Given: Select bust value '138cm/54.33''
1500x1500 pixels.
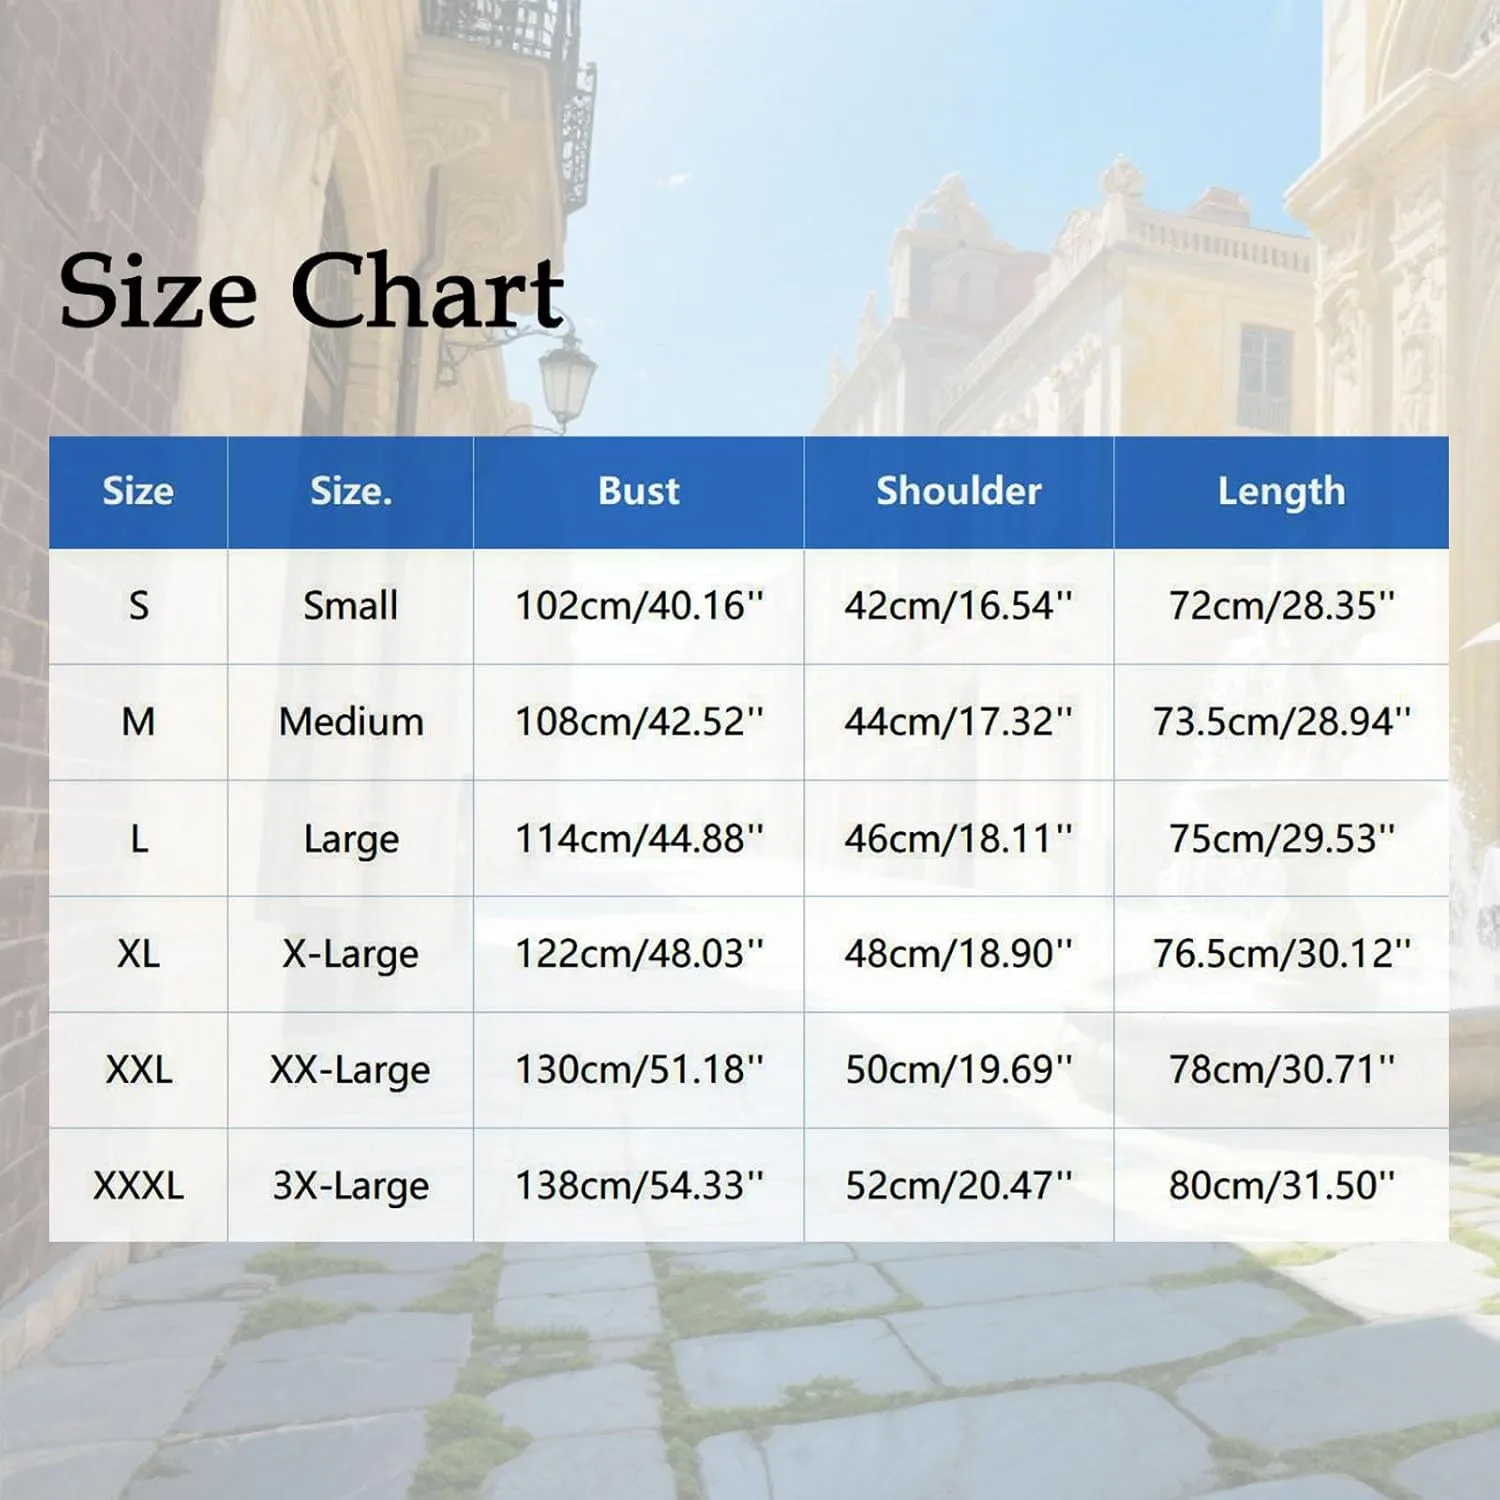Looking at the screenshot, I should tap(638, 1186).
